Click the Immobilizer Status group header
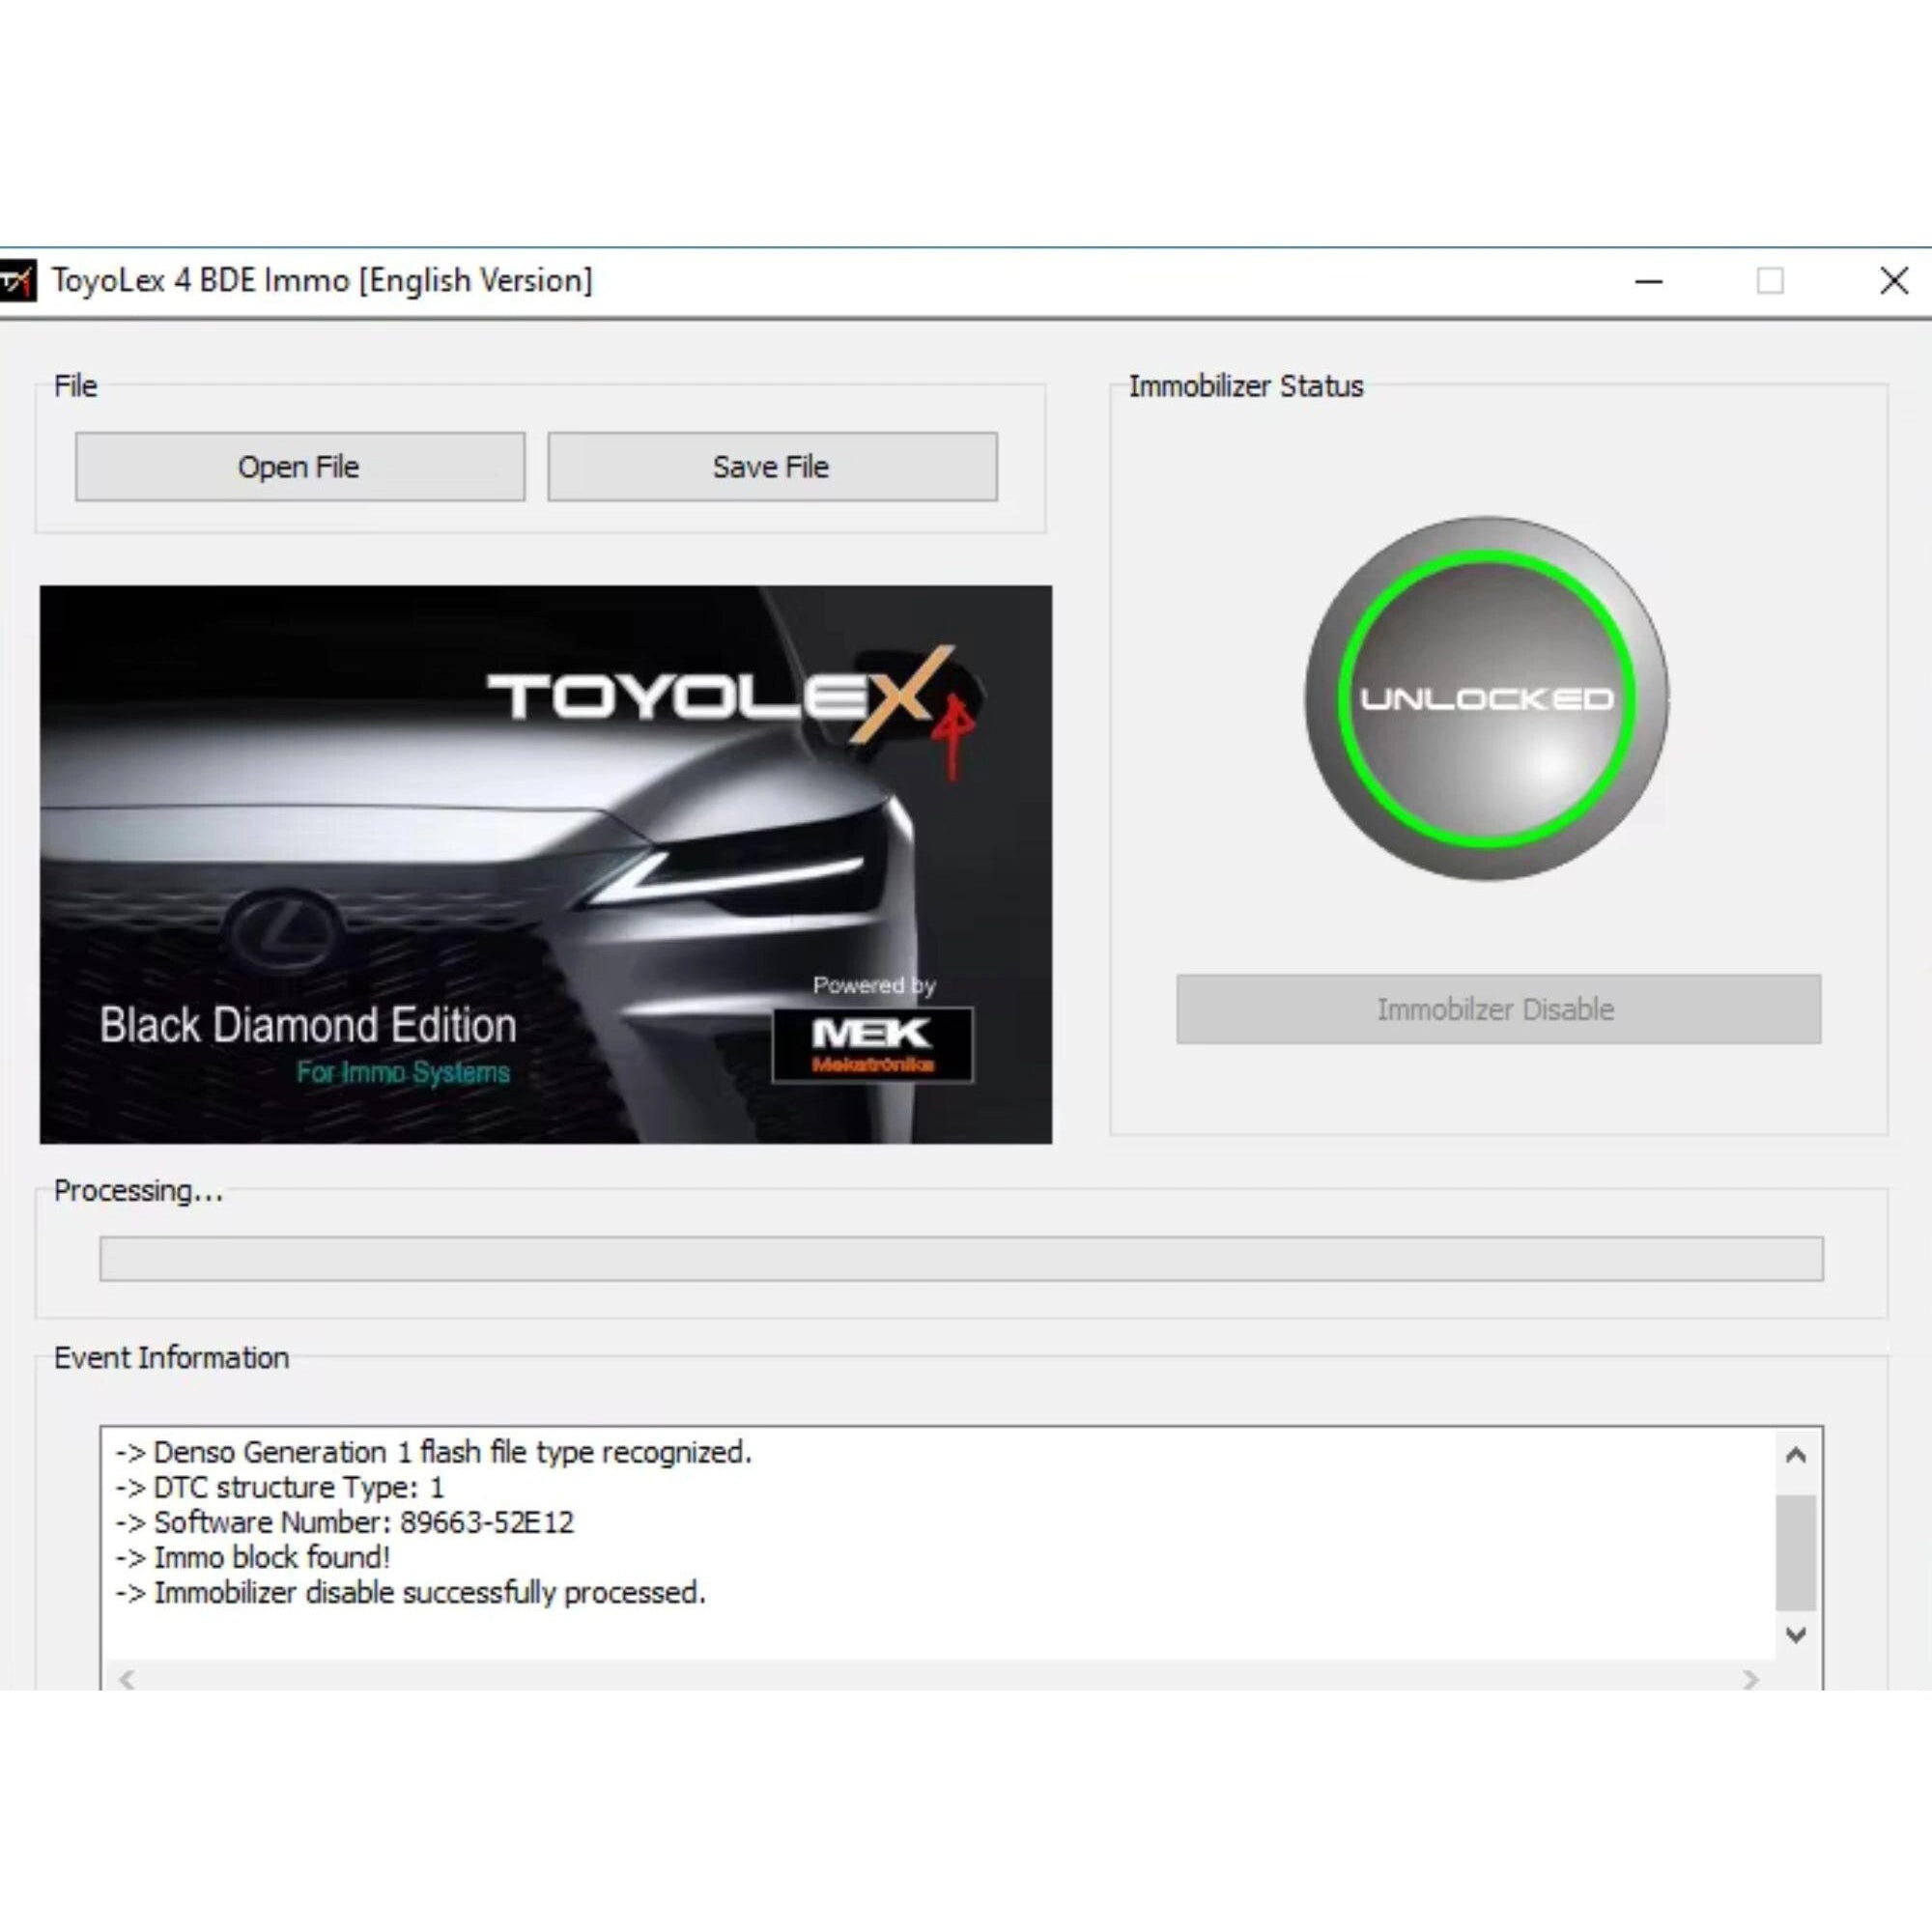1932x1932 pixels. (x=1246, y=386)
